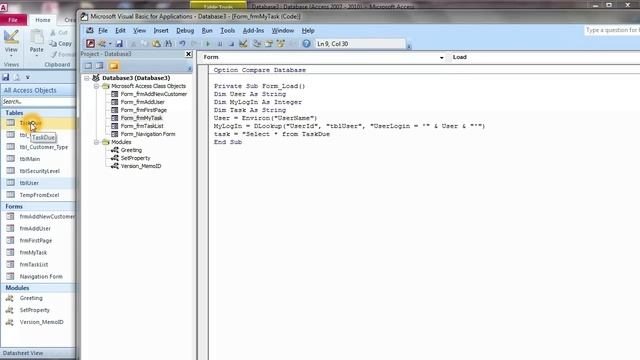The height and width of the screenshot is (360, 640).
Task: Click the Access Home ribbon tab
Action: tap(42, 20)
